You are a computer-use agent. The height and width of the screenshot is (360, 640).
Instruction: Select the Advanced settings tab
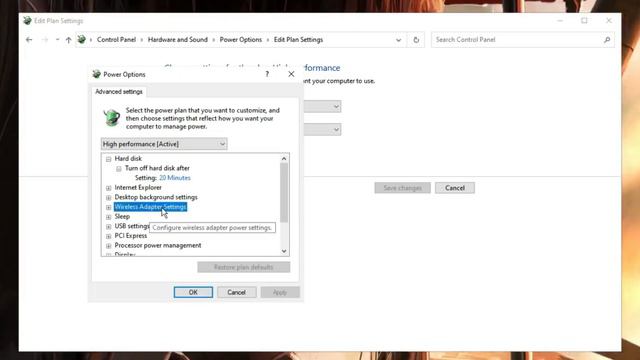tap(119, 91)
